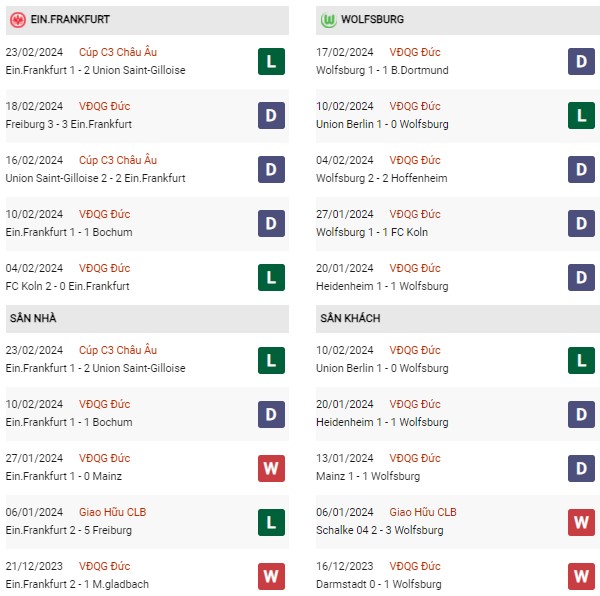This screenshot has width=600, height=596.
Task: Click the L badge for FC Koln 2-0 Ein.Frankfurt
Action: pos(271,277)
